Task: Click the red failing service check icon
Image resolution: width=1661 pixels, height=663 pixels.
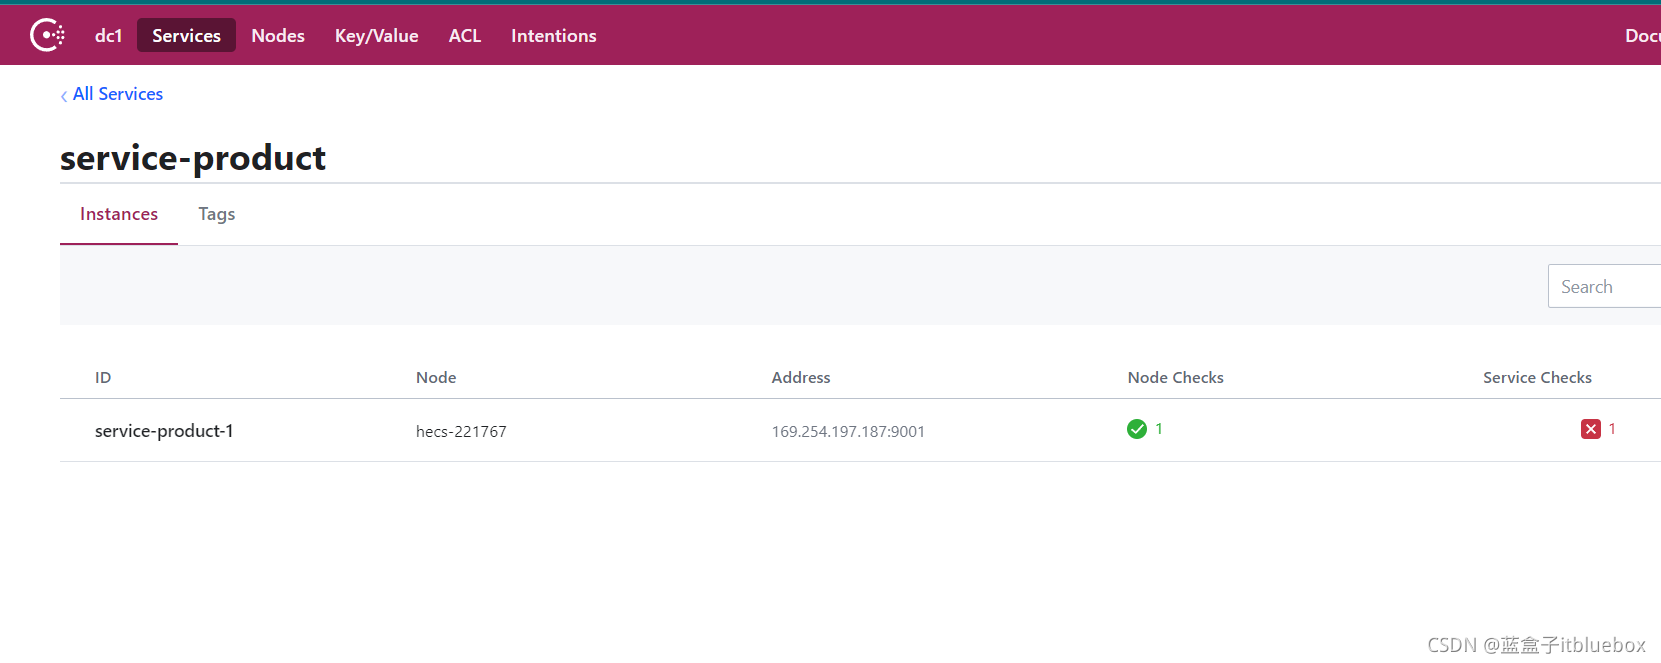Action: [1591, 429]
